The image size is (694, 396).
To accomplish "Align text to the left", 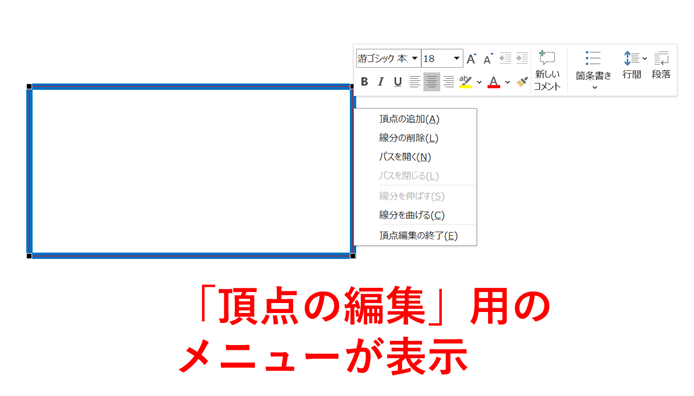I will click(x=414, y=82).
